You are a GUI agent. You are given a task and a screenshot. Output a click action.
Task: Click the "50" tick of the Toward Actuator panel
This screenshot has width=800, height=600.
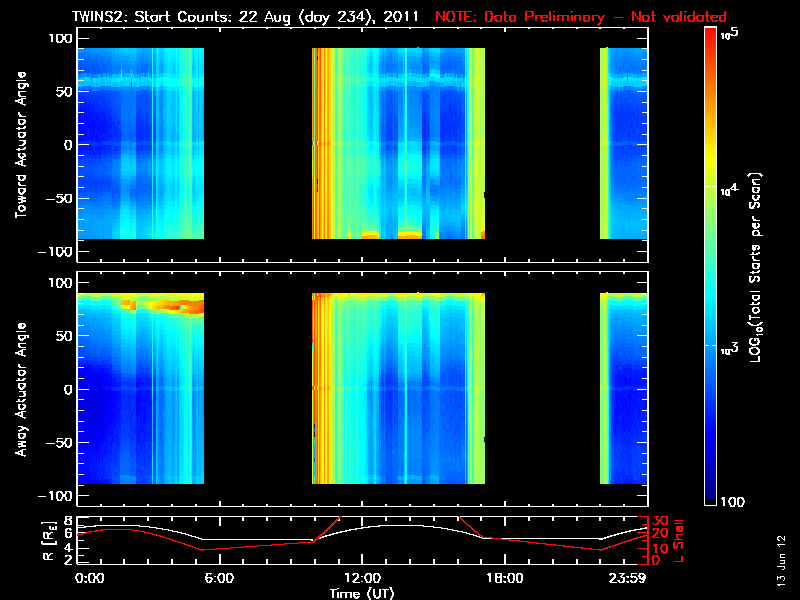coord(65,92)
